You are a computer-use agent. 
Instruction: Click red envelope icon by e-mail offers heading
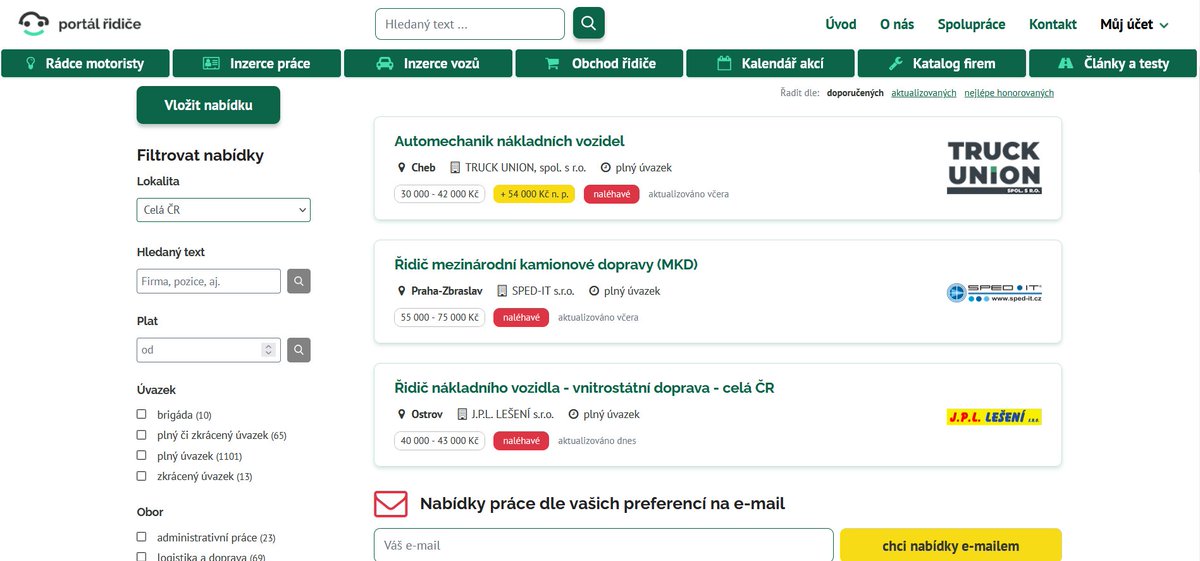(391, 503)
